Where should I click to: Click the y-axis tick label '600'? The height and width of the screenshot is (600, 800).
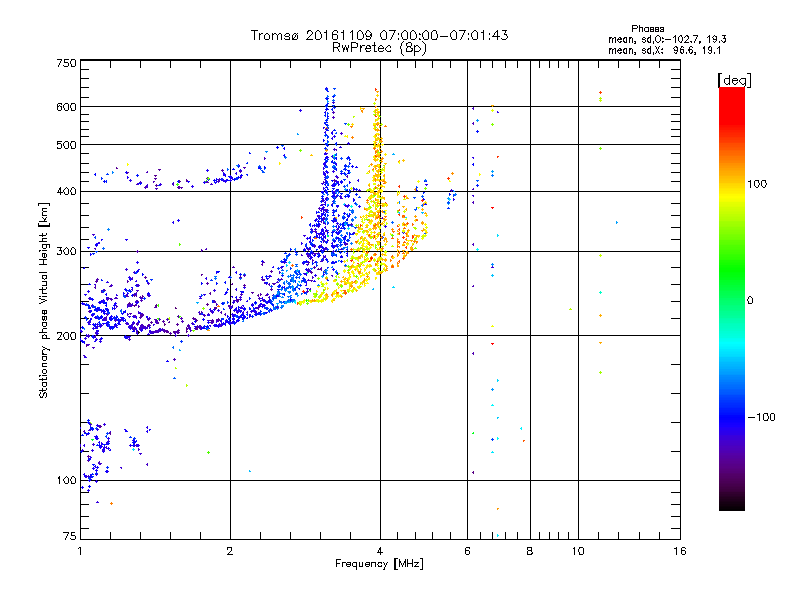click(x=66, y=107)
